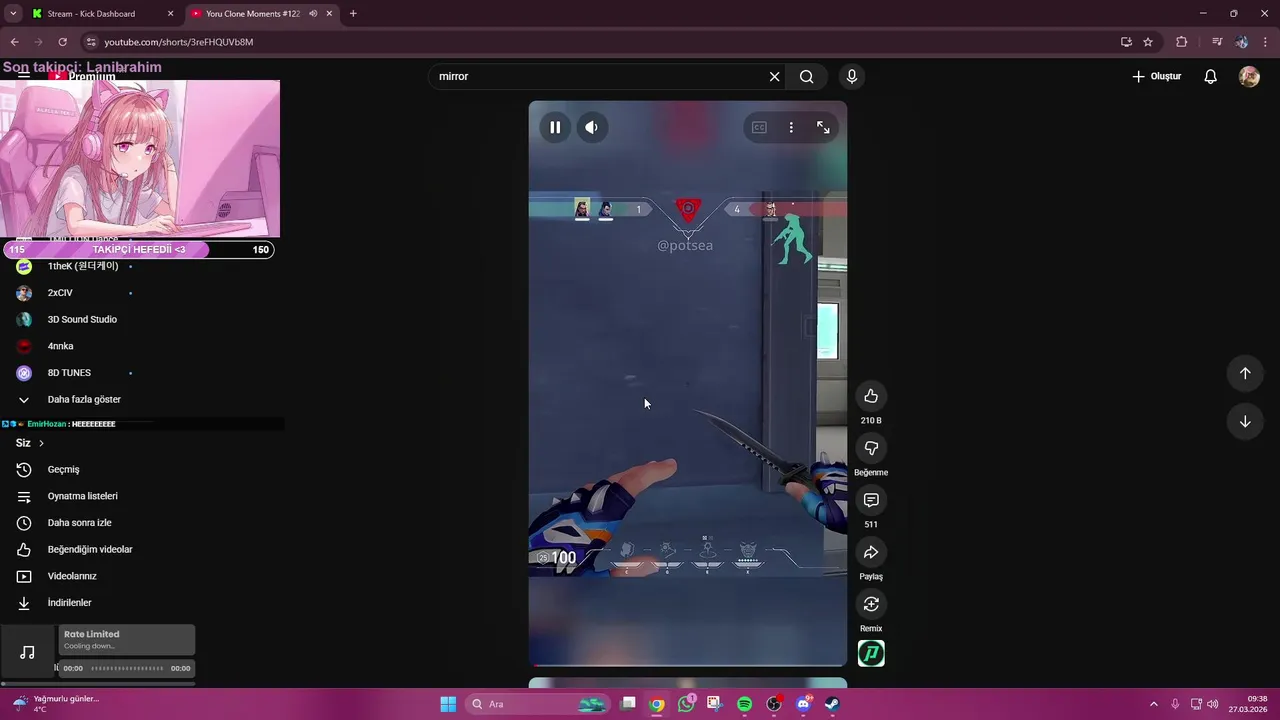
Task: Open Spotify from the taskbar
Action: coord(744,704)
